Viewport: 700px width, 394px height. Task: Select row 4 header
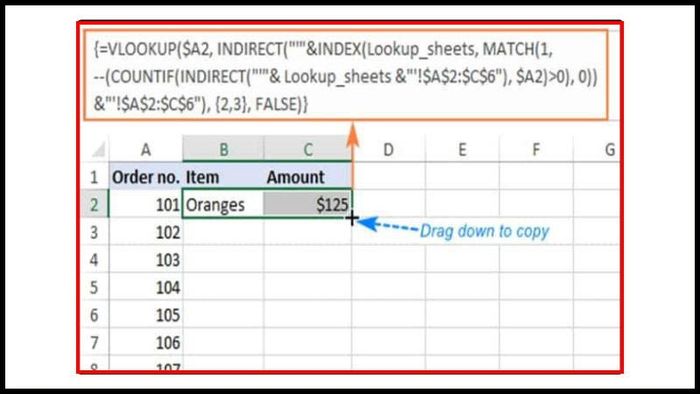tap(95, 260)
